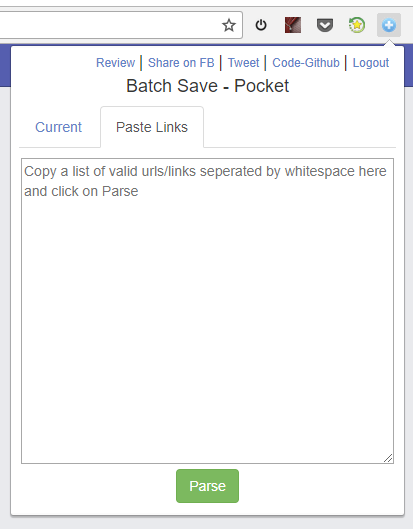
Task: Open the Code-Github link
Action: 306,63
